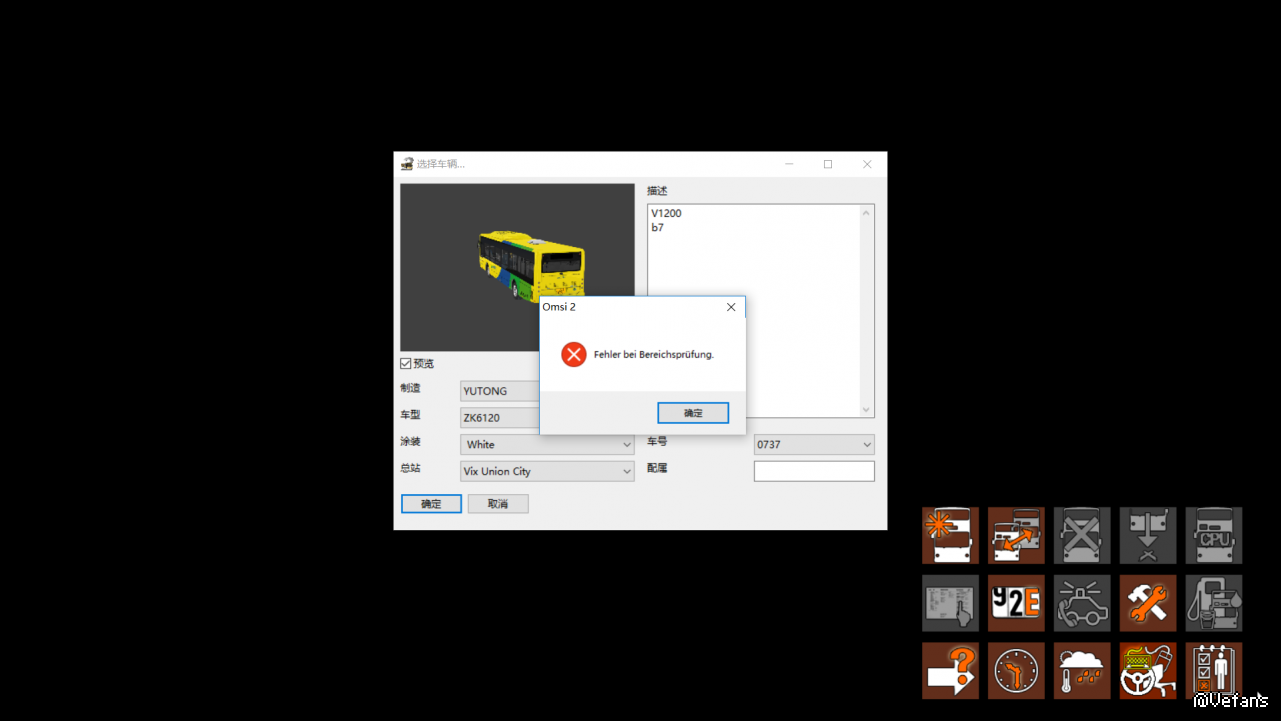
Task: Click the orange question mark arrow icon
Action: click(x=950, y=670)
